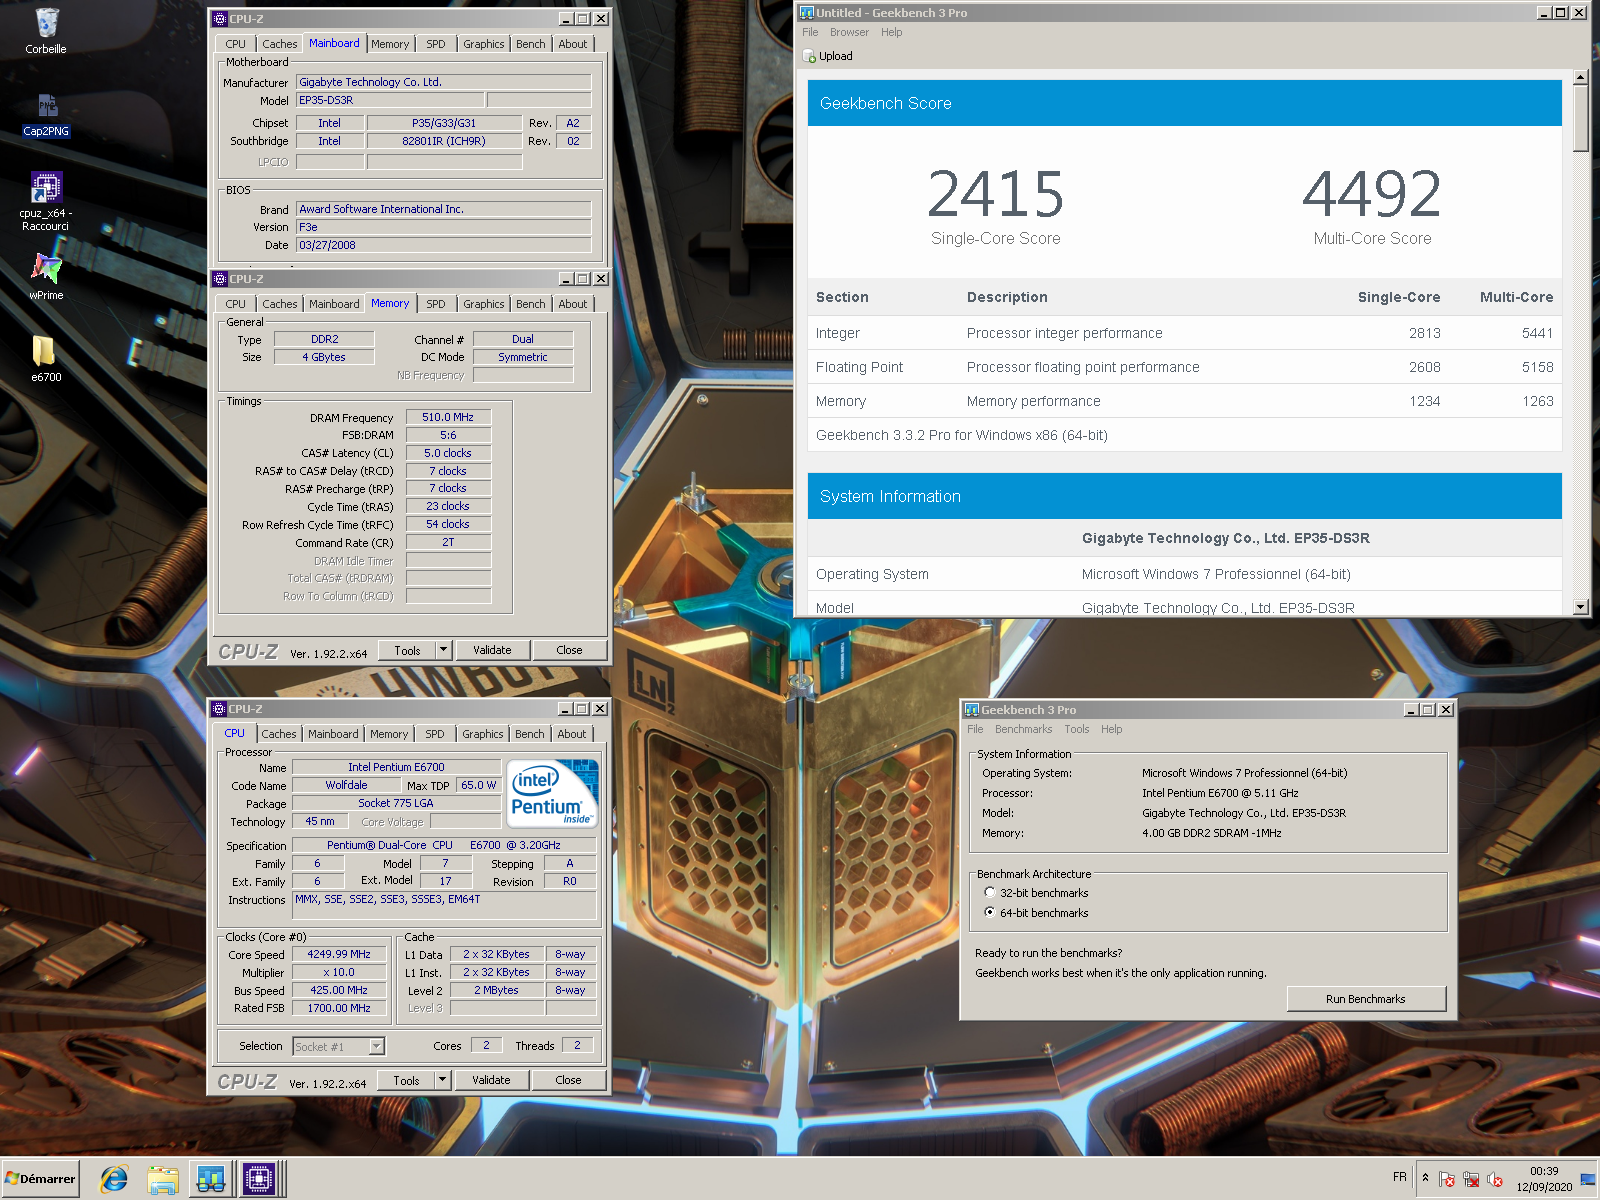The image size is (1600, 1200).
Task: Open Memory tab in top Mainboard CPU-Z window
Action: 390,44
